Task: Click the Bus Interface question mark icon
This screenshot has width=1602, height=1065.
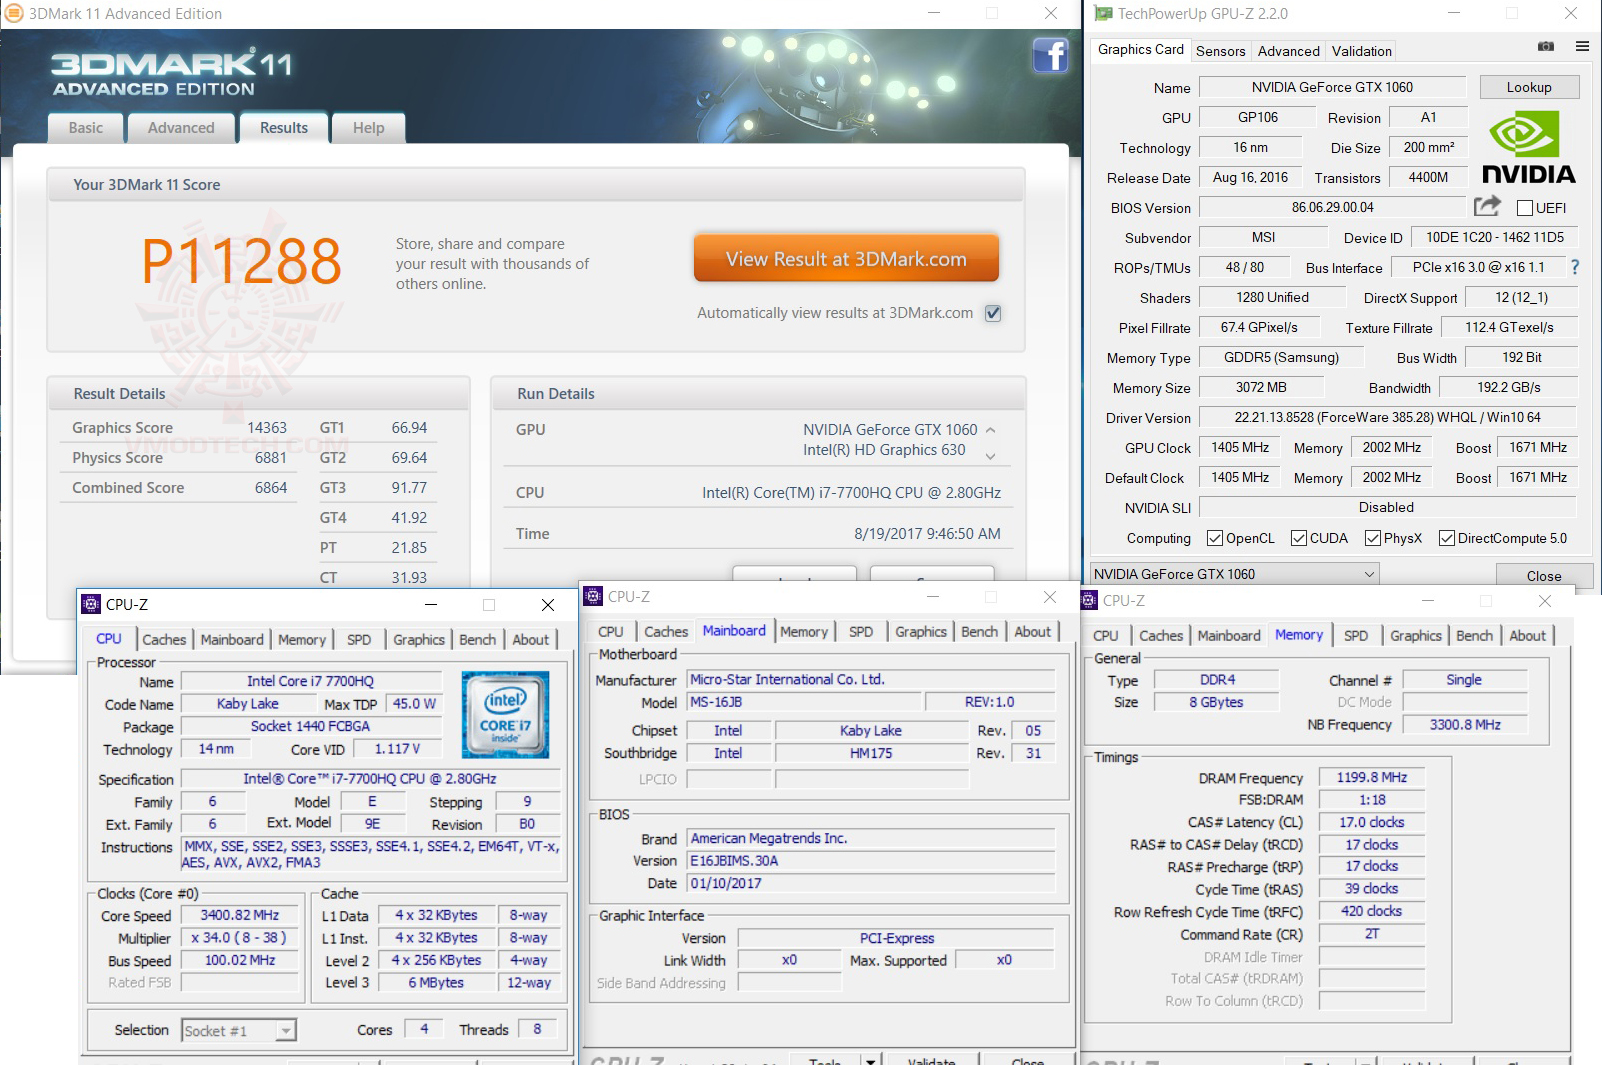Action: coord(1575,267)
